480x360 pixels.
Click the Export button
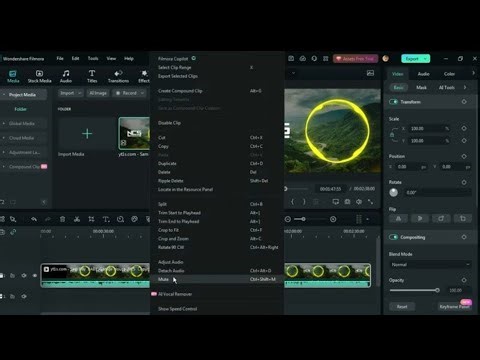412,59
